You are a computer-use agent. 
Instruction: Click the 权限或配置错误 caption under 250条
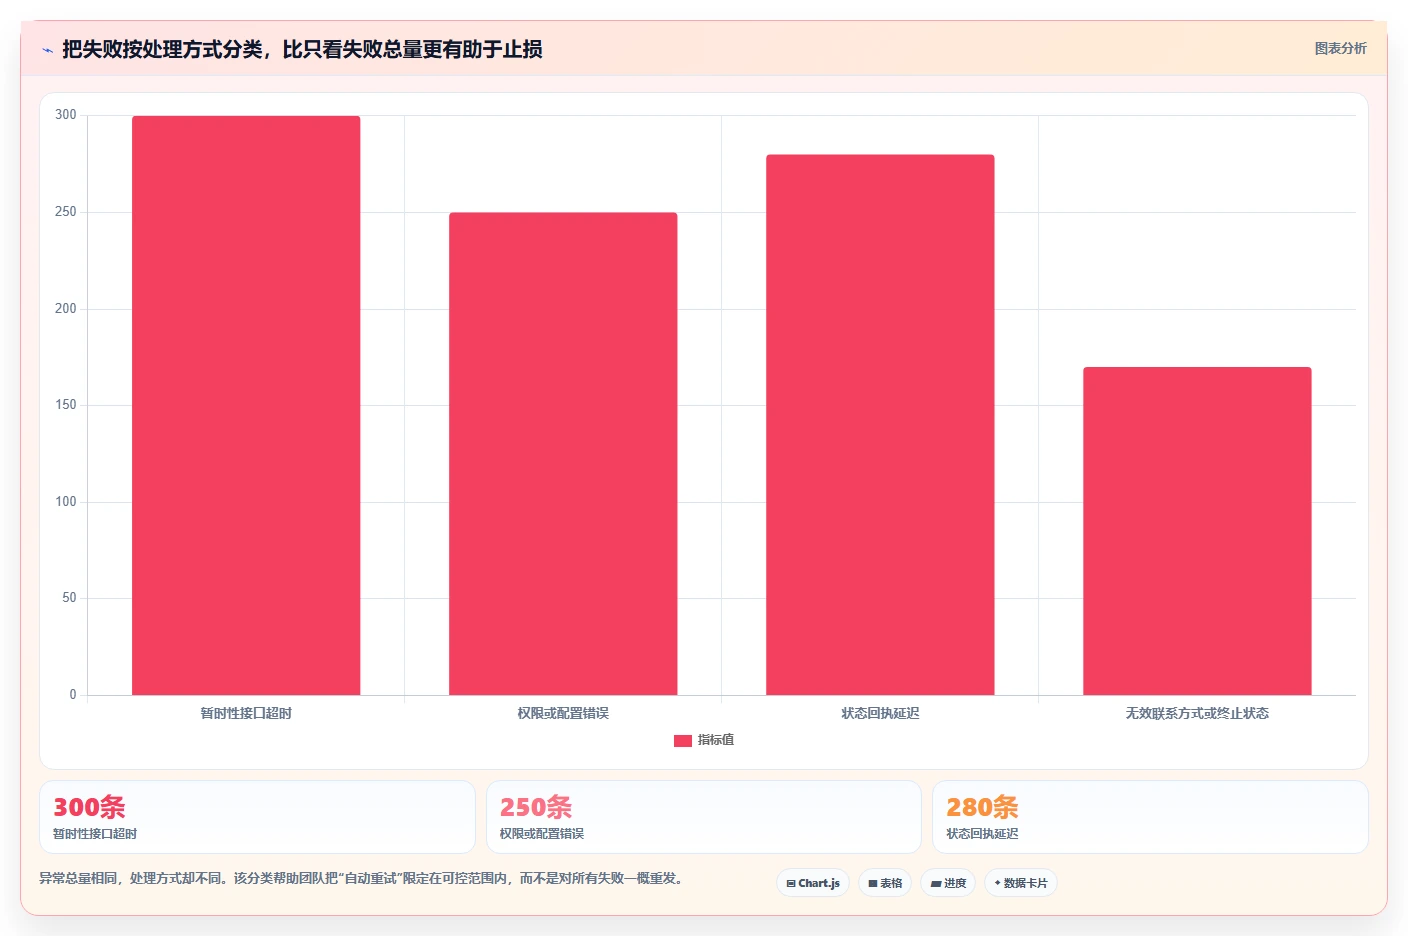coord(542,833)
